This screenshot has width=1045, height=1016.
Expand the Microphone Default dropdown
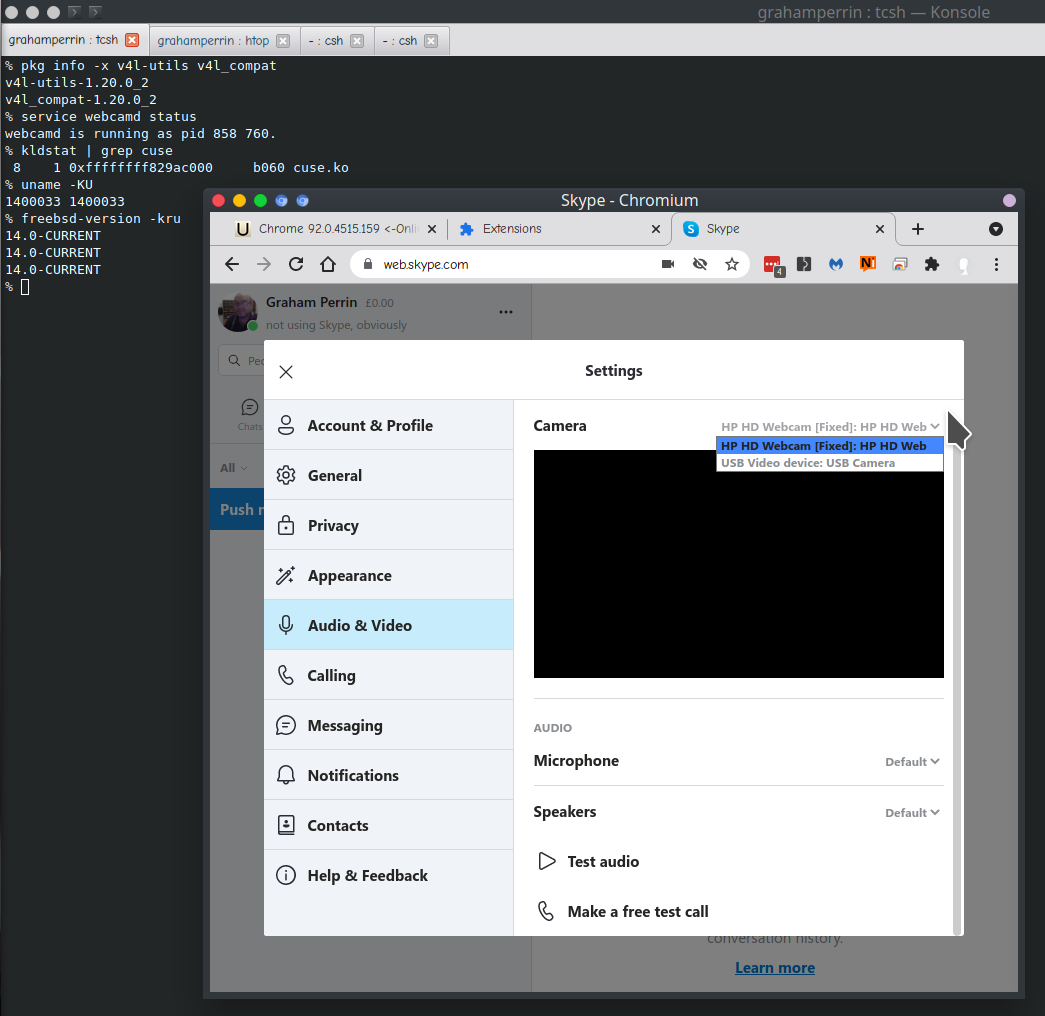pyautogui.click(x=912, y=762)
